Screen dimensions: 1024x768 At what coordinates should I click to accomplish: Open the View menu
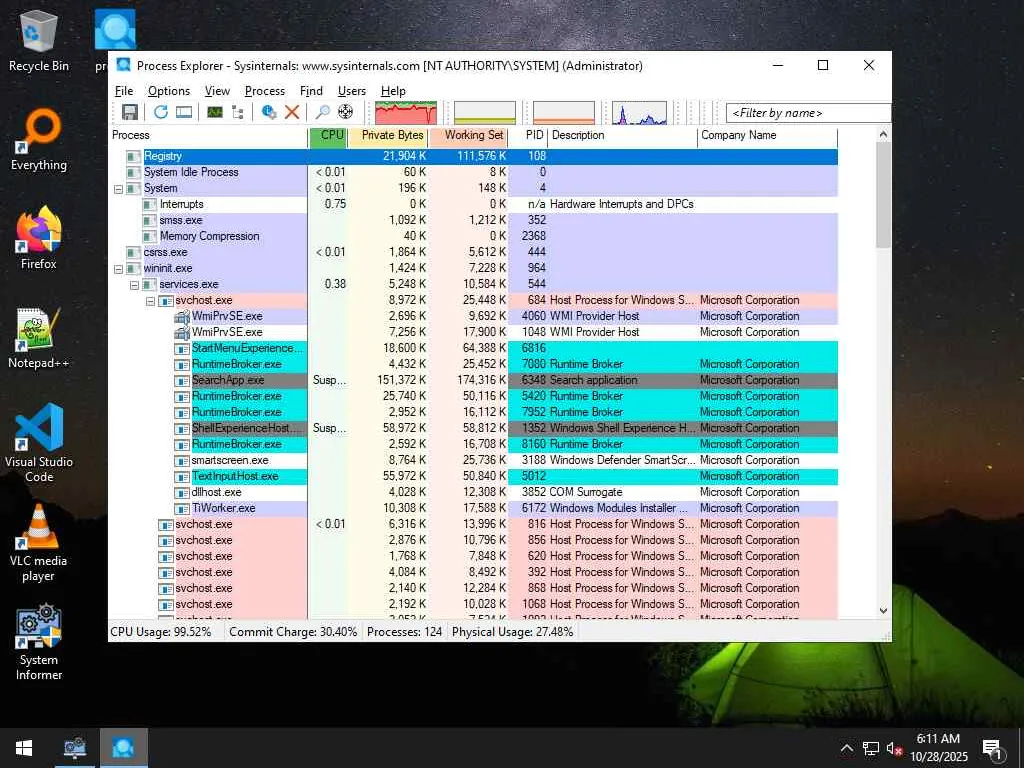217,91
